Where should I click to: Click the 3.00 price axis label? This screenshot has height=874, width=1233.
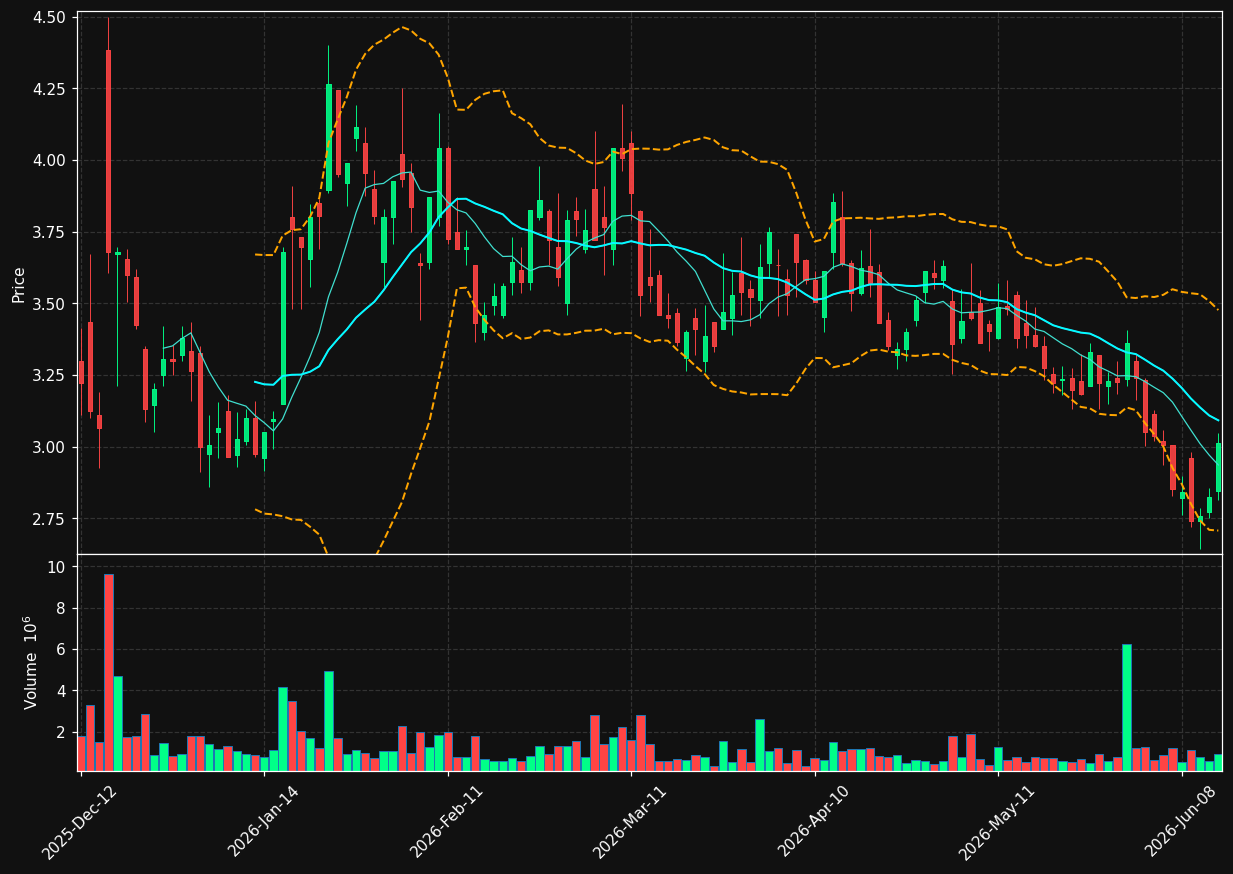(50, 448)
